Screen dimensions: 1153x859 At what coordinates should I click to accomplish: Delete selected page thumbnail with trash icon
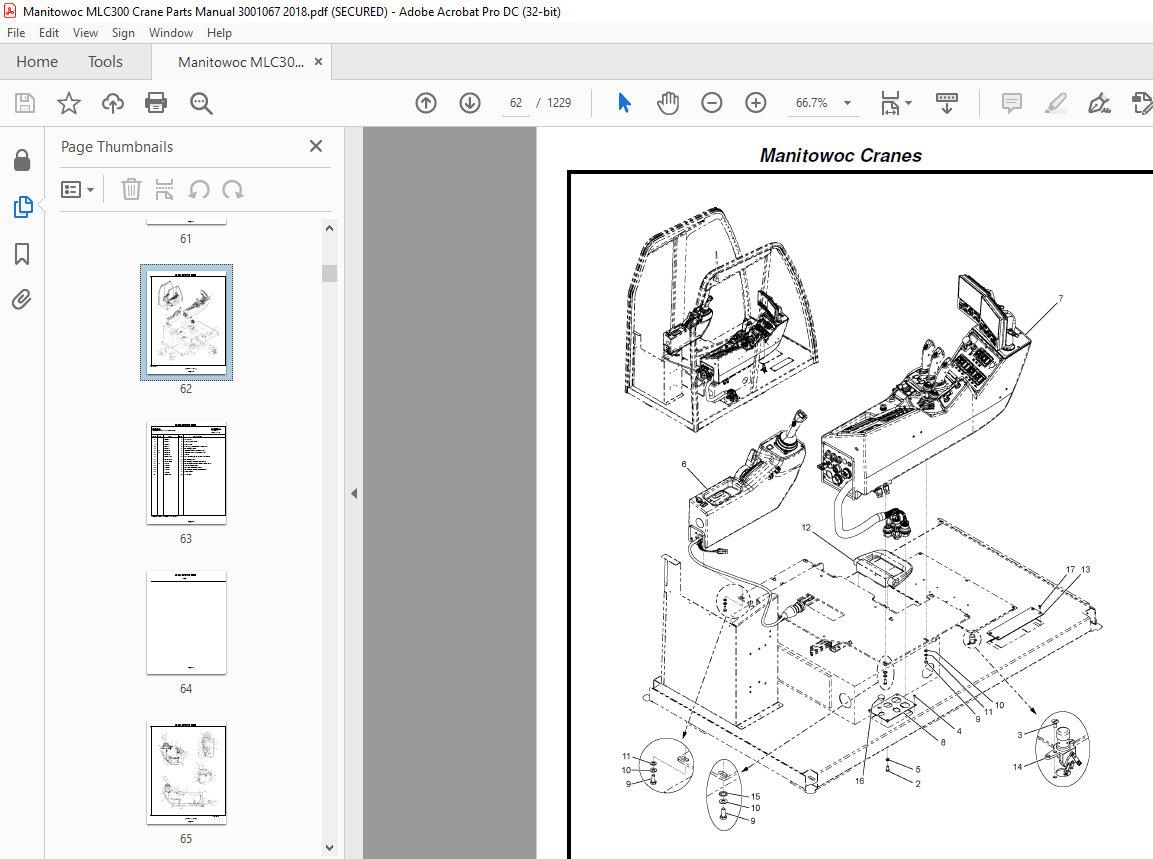(x=131, y=190)
